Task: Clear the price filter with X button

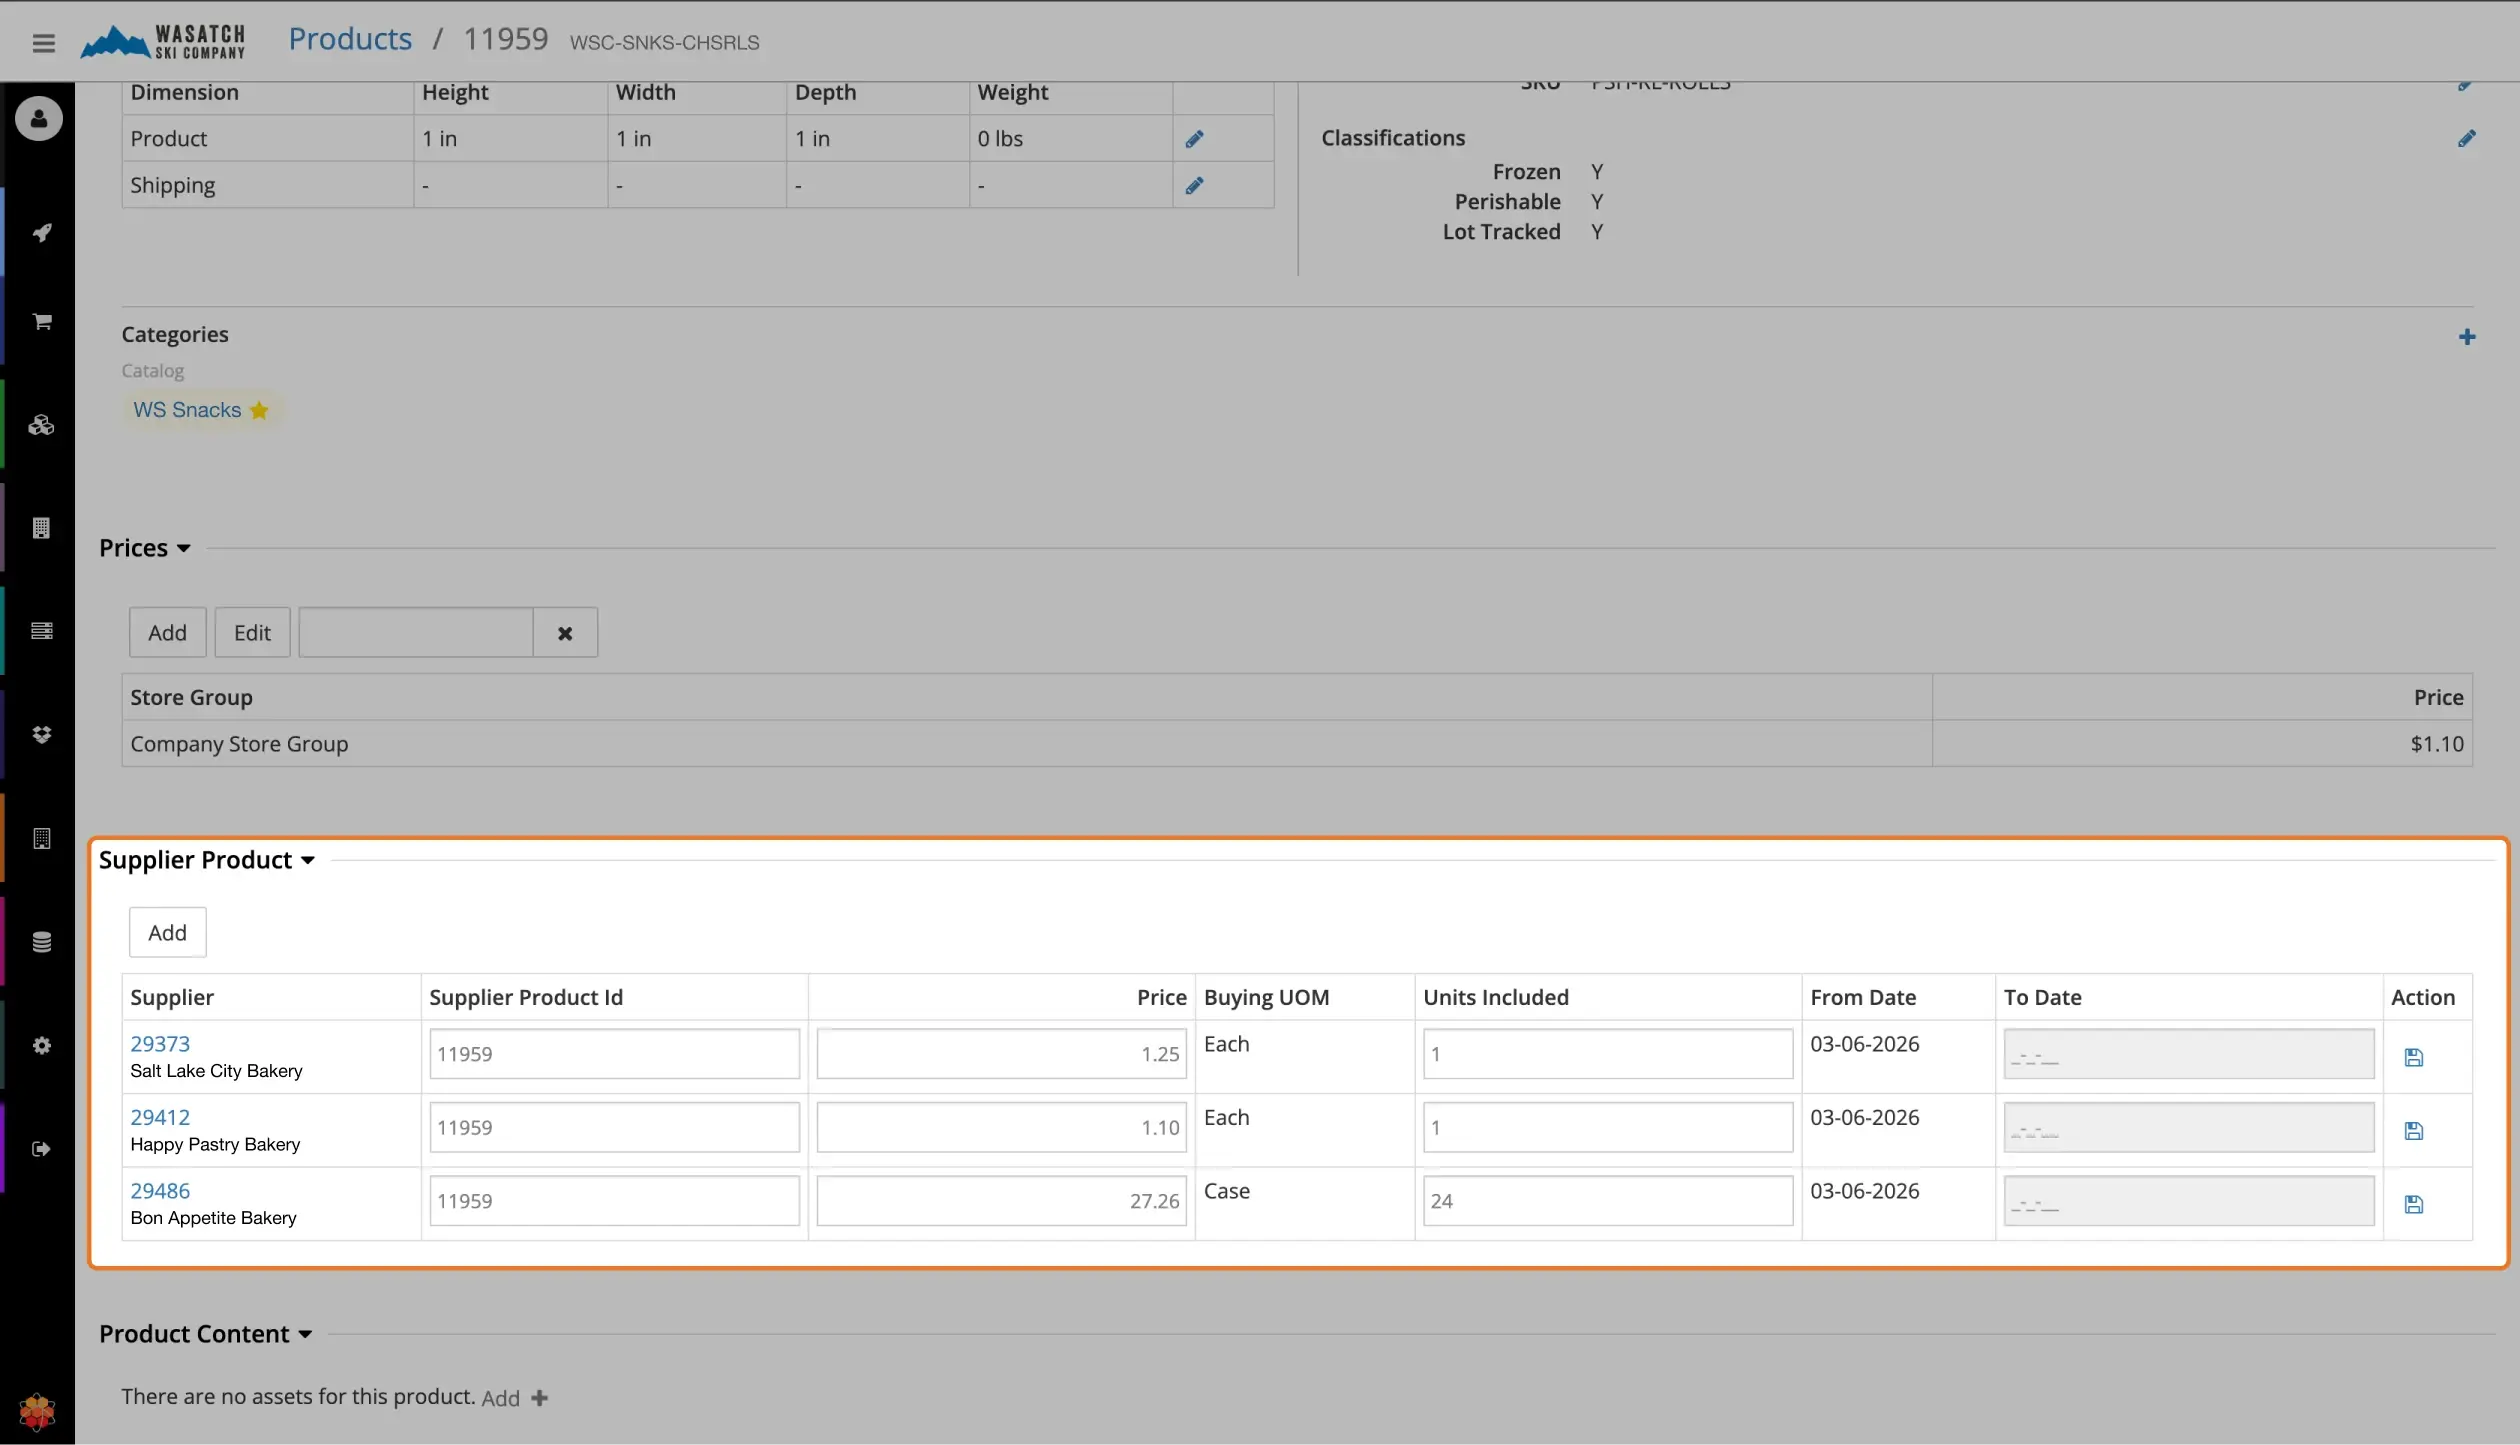Action: point(565,633)
